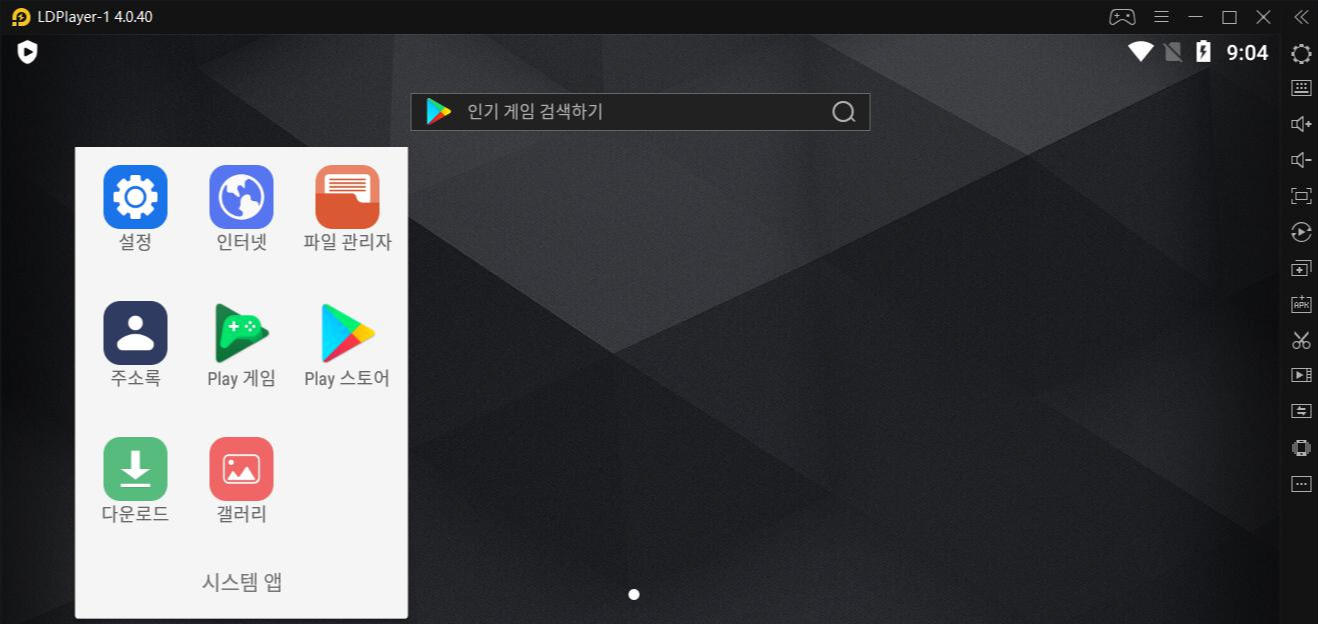Click the install APK sidebar icon
The image size is (1318, 624).
coord(1301,304)
